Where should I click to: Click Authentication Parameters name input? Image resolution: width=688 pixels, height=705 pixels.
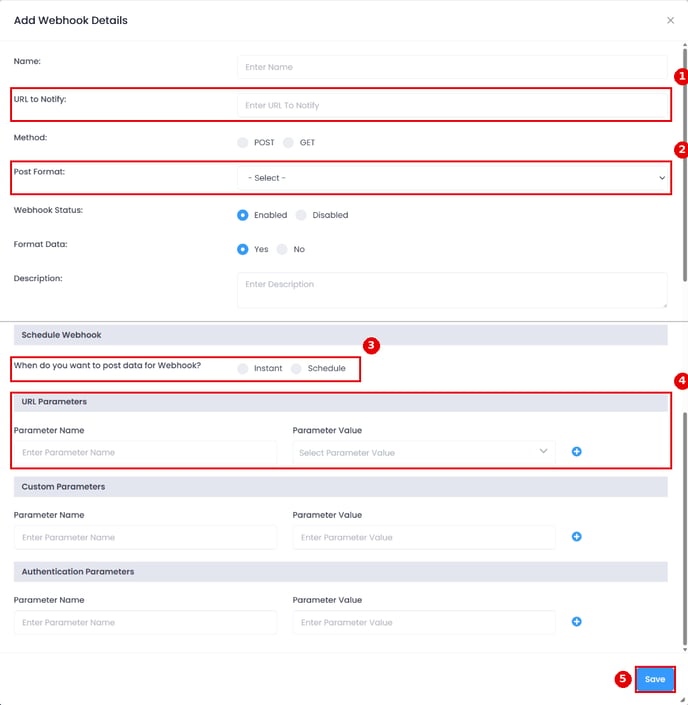(x=145, y=622)
